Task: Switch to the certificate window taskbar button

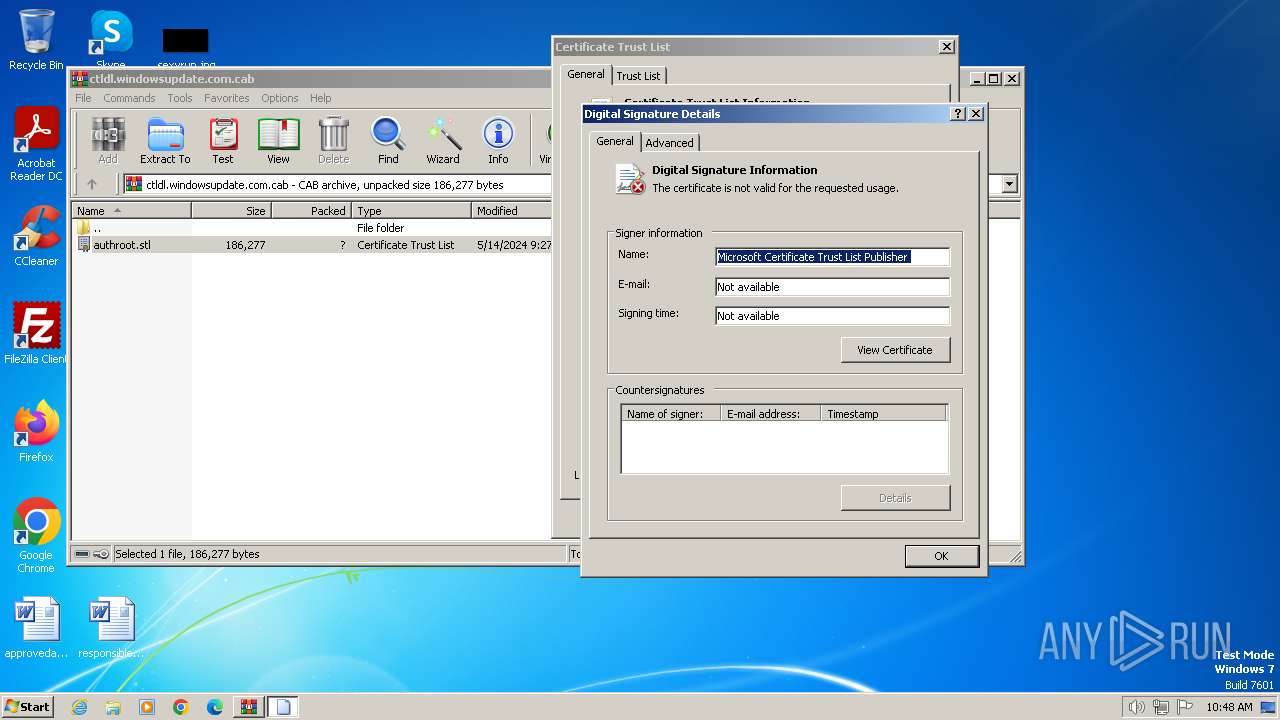Action: pos(283,707)
